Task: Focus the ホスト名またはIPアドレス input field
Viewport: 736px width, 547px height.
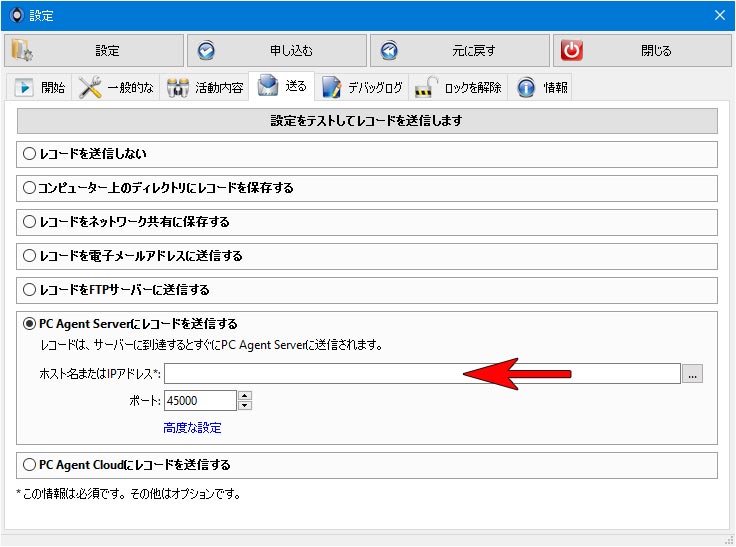Action: click(422, 374)
